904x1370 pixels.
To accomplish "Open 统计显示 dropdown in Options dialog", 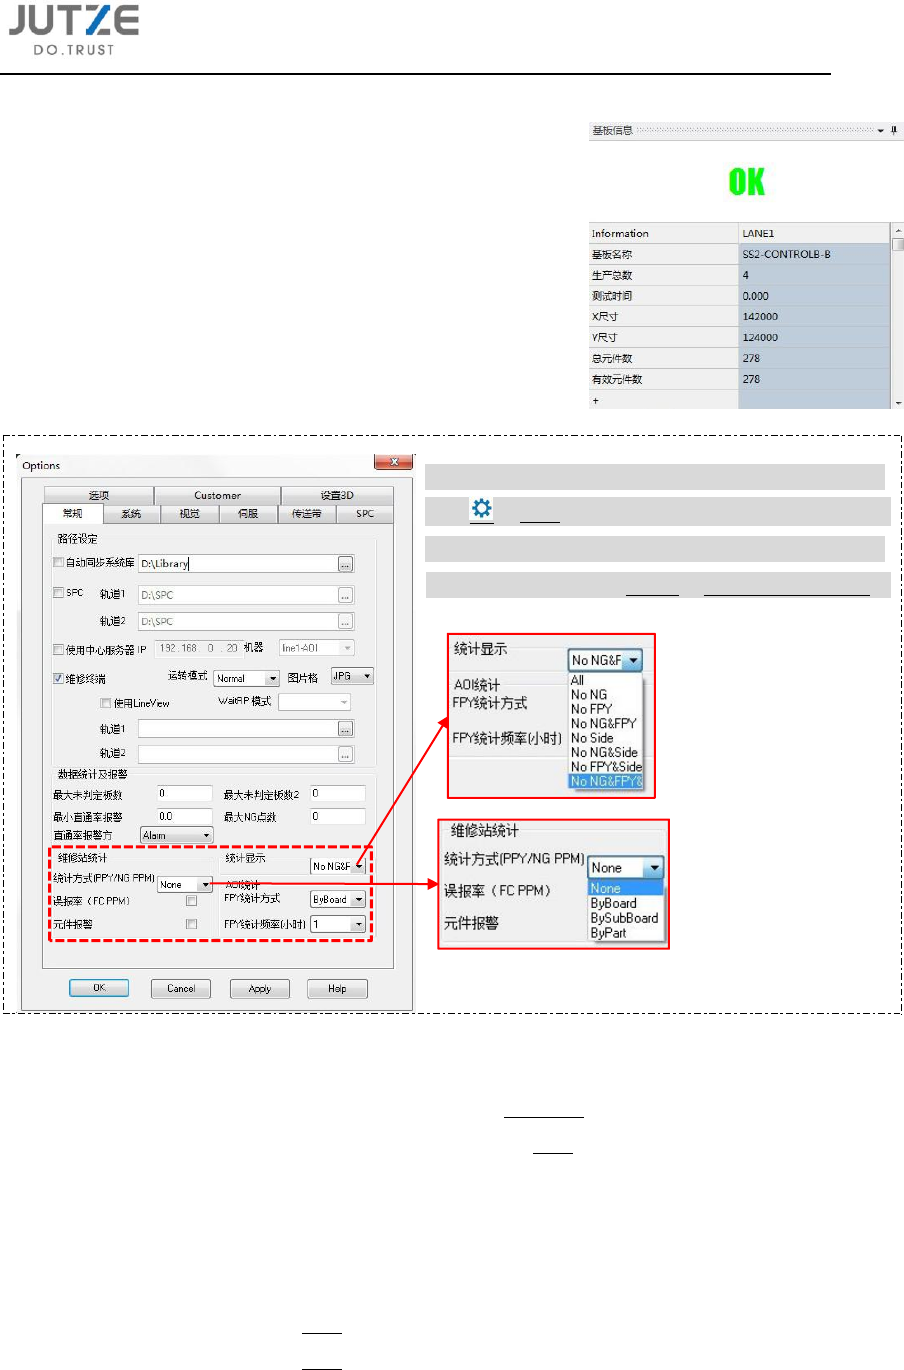I will point(338,866).
